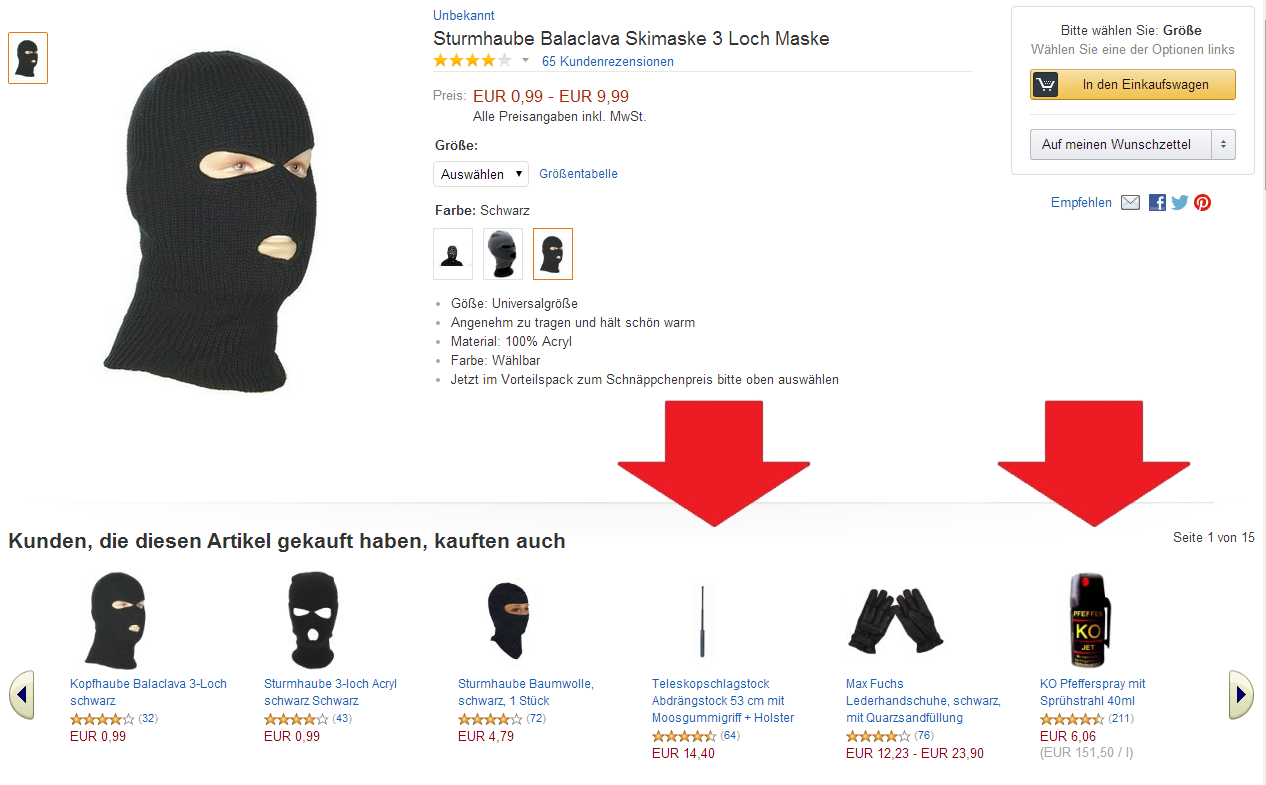
Task: Select the grey balaclava color variant
Action: [x=503, y=254]
